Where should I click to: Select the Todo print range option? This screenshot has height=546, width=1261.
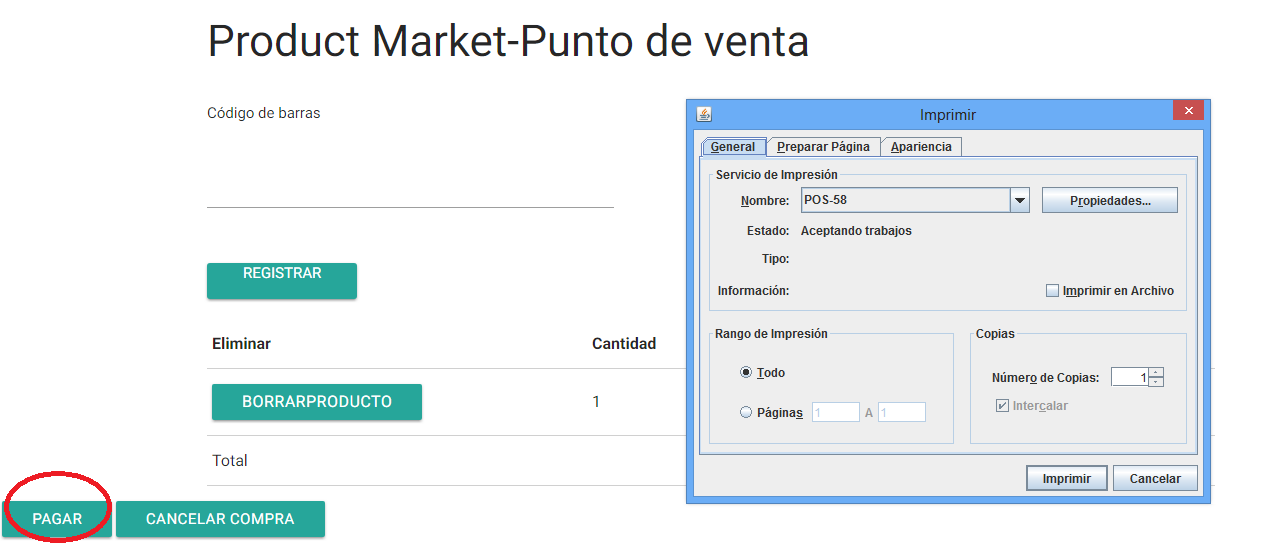click(746, 373)
